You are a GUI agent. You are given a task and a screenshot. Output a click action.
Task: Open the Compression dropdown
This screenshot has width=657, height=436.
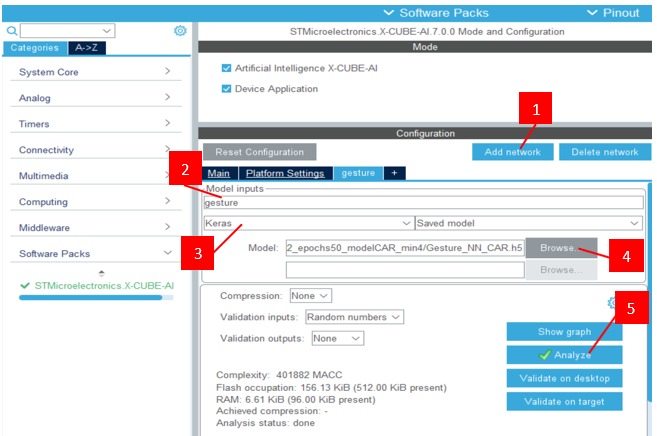pyautogui.click(x=310, y=296)
